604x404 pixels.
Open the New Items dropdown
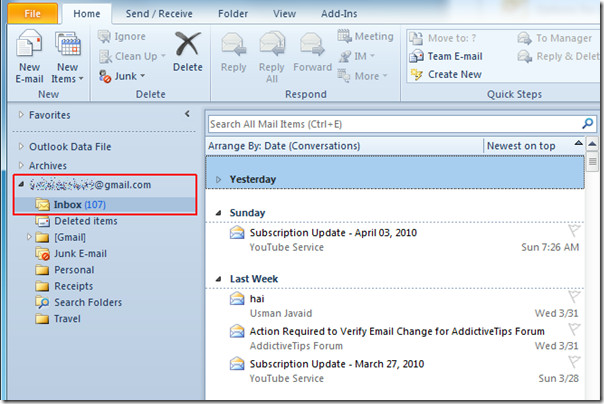point(67,57)
